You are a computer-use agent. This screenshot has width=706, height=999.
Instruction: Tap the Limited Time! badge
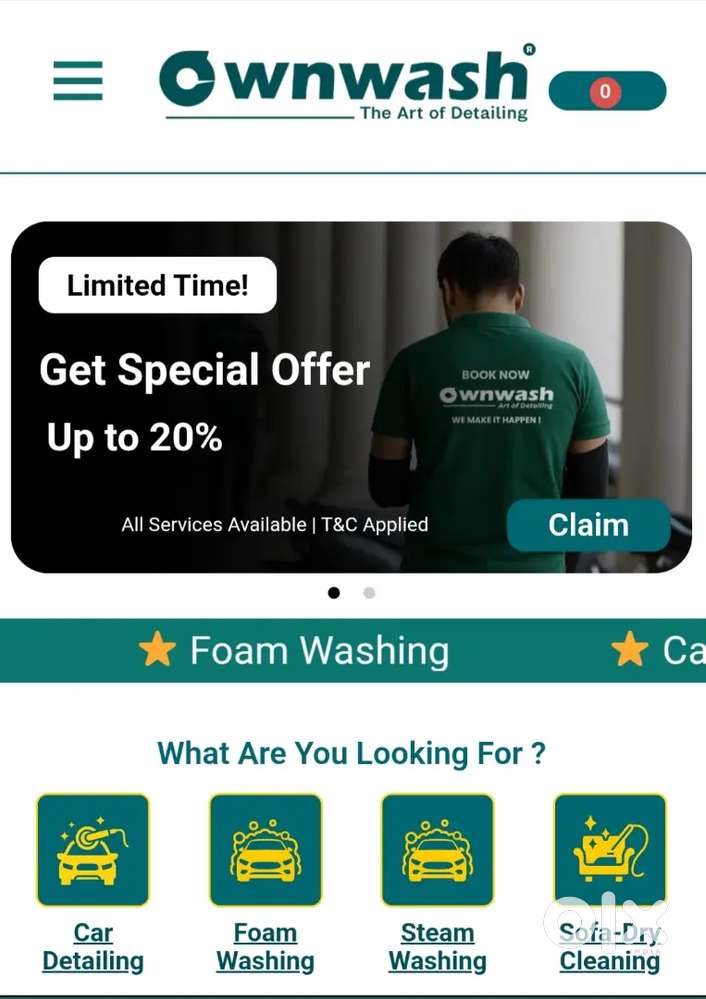point(158,285)
